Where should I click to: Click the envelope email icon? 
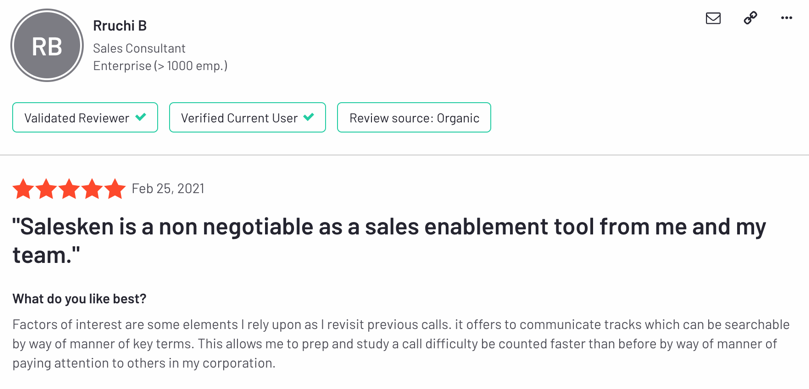713,18
